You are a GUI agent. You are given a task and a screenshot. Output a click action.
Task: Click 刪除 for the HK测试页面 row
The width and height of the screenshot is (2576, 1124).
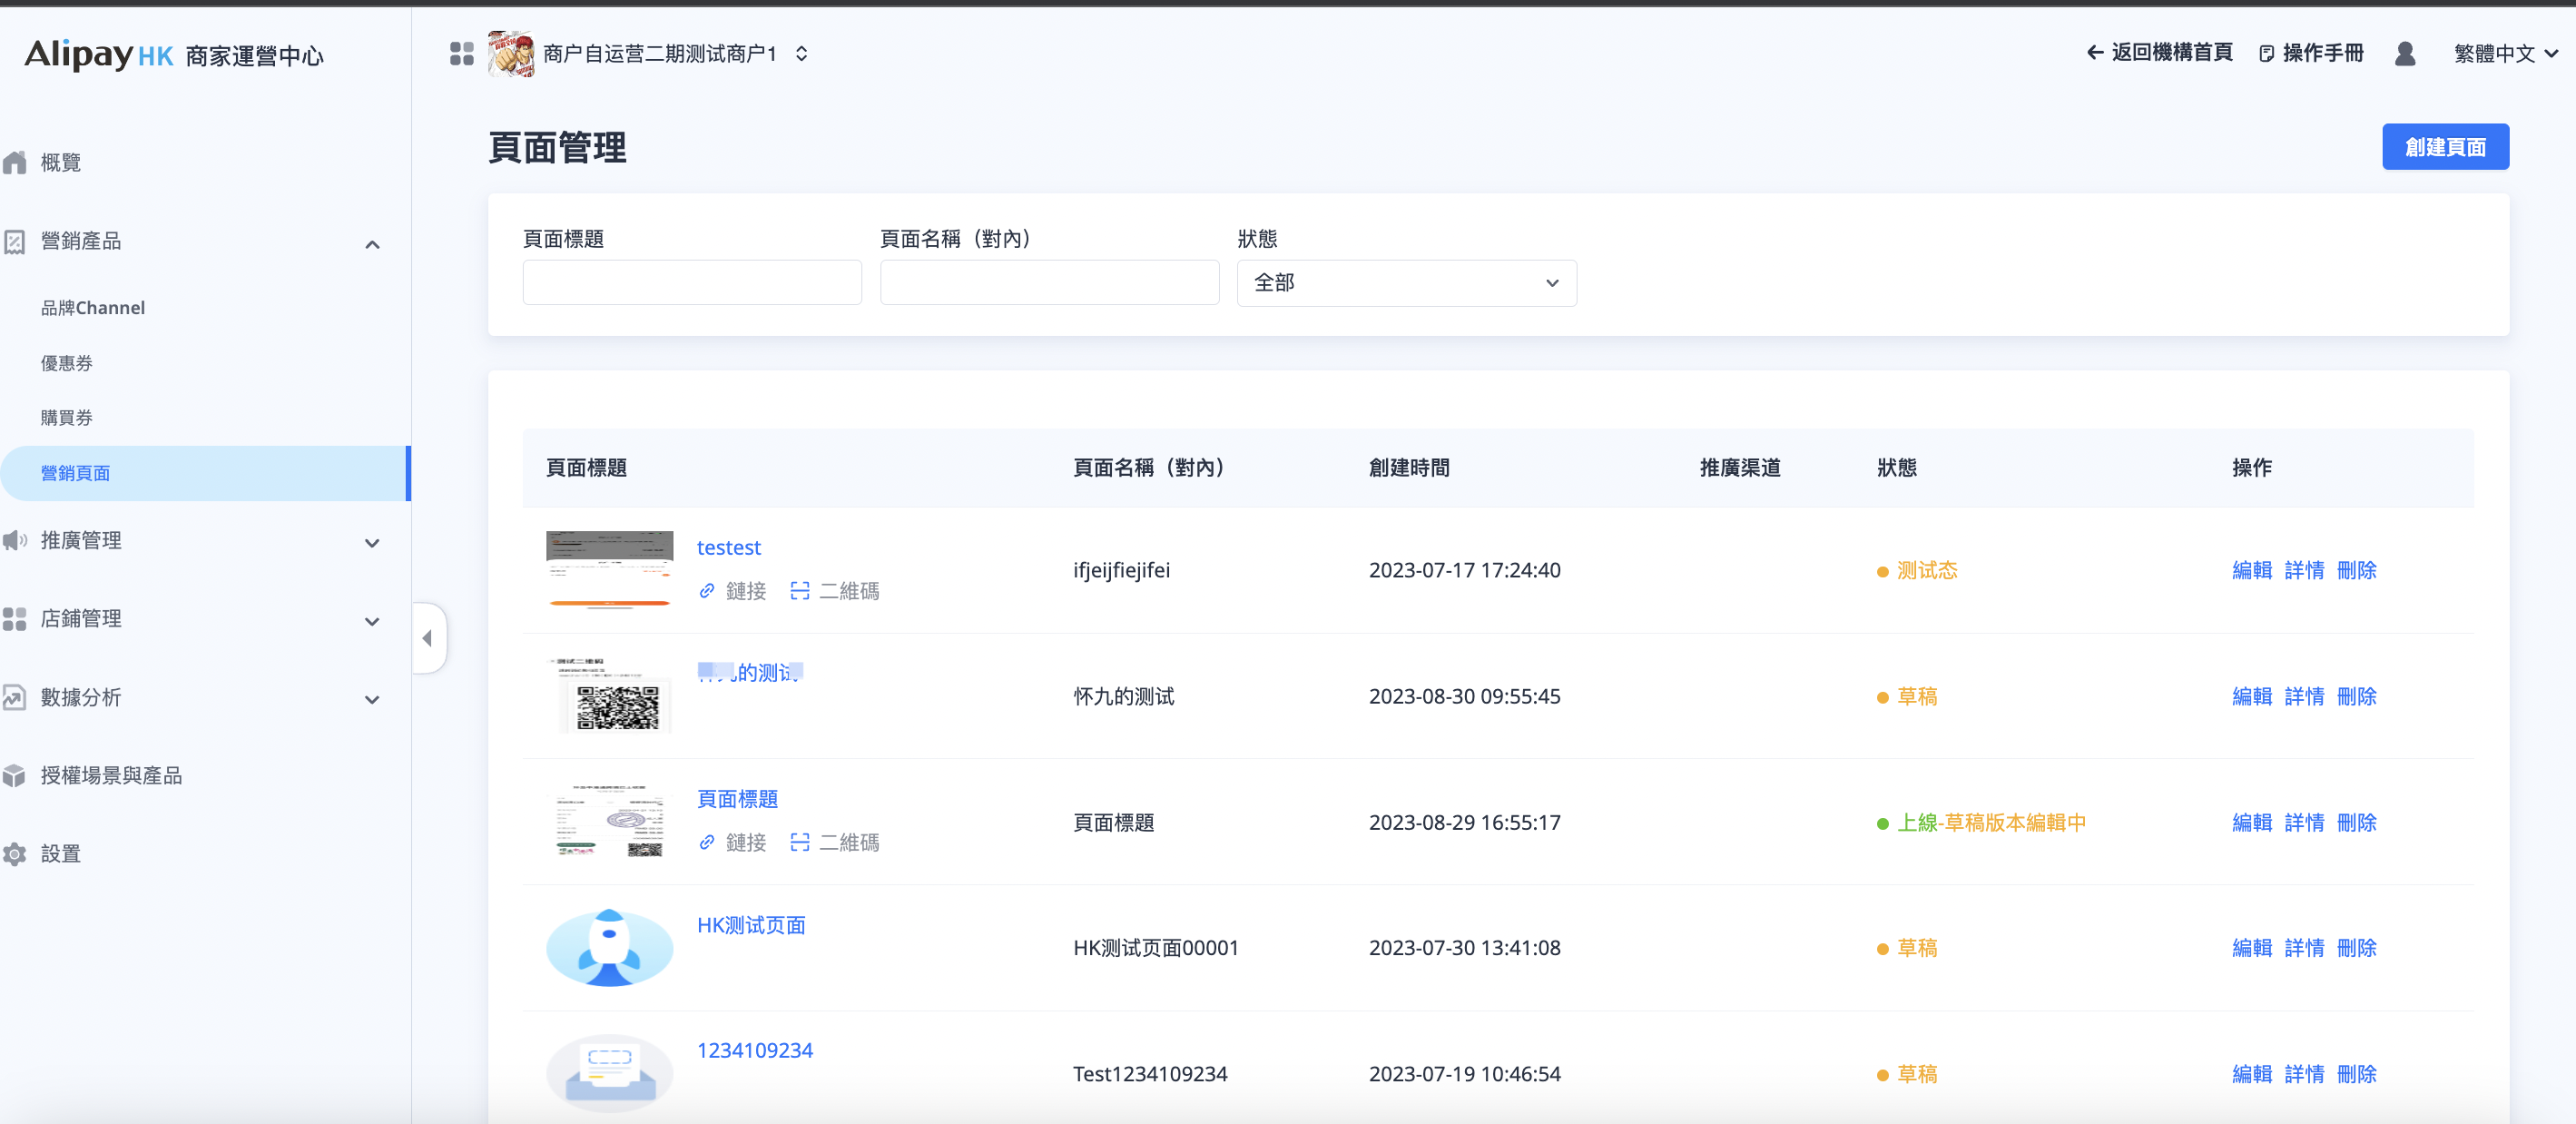[x=2356, y=947]
